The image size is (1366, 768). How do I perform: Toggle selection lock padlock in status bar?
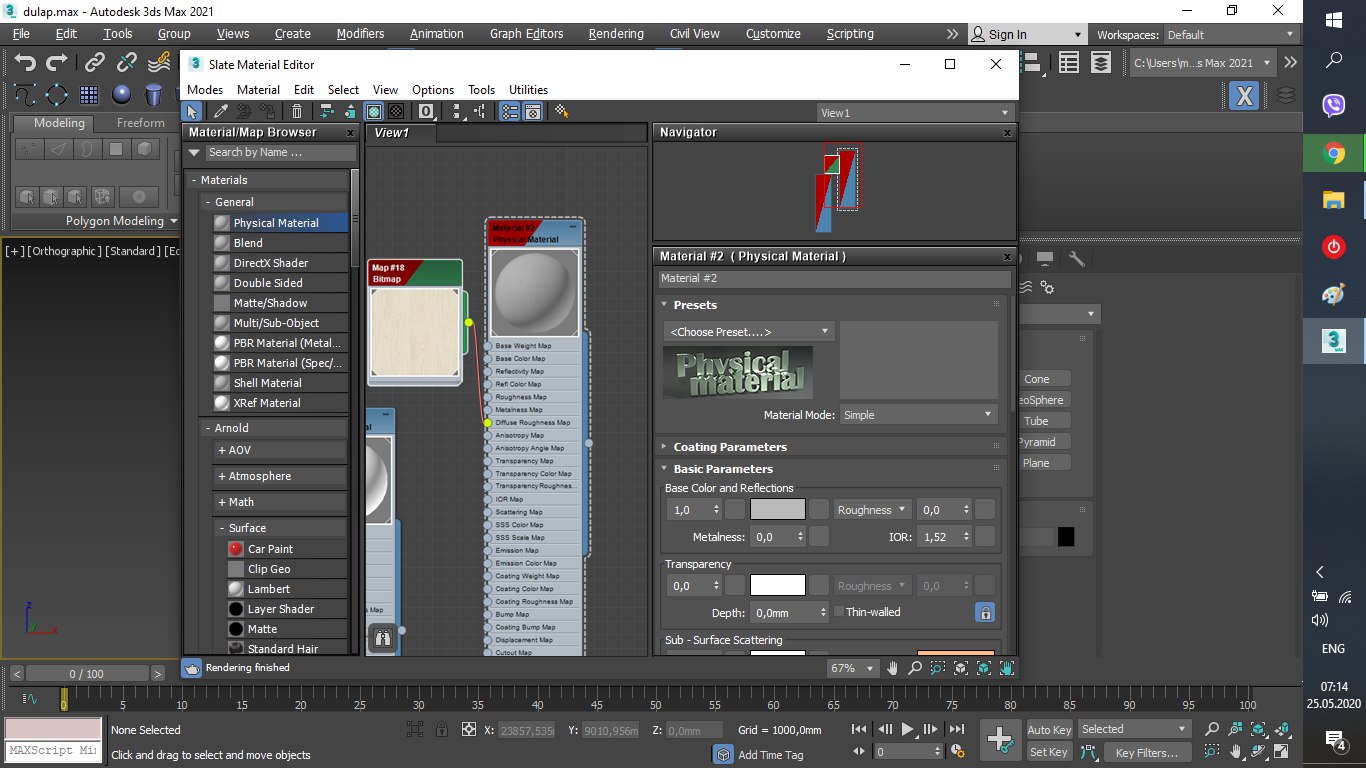point(442,730)
